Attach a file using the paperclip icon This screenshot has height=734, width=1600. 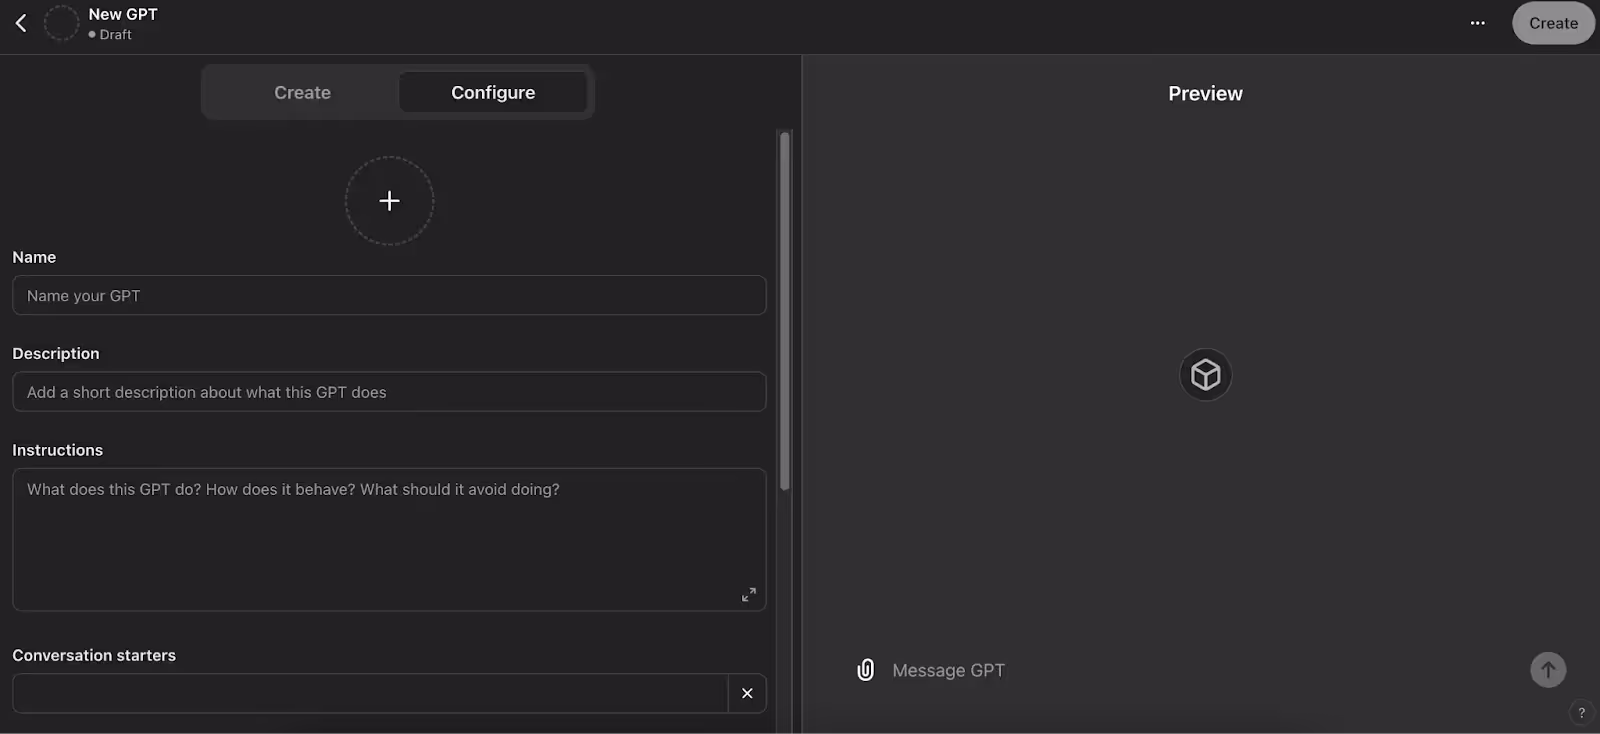pos(866,670)
